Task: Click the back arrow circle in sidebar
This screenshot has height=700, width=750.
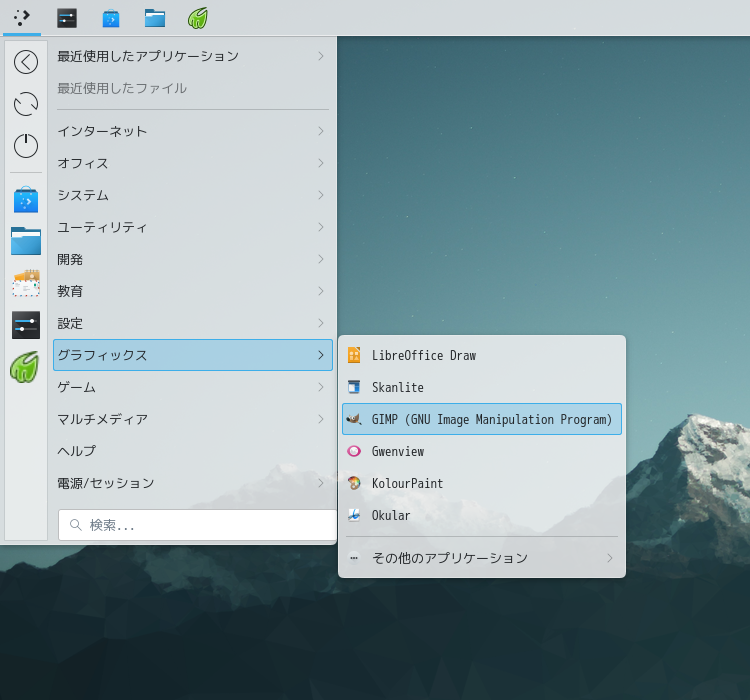Action: click(26, 62)
